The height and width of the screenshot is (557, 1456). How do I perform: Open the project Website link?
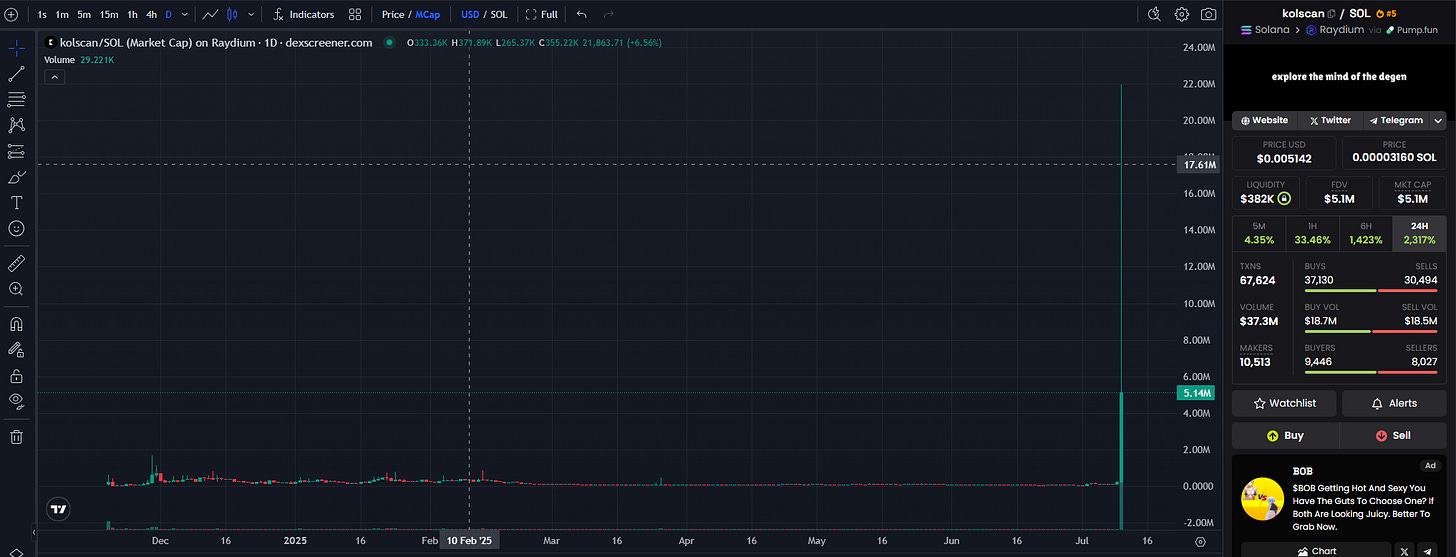(x=1264, y=120)
